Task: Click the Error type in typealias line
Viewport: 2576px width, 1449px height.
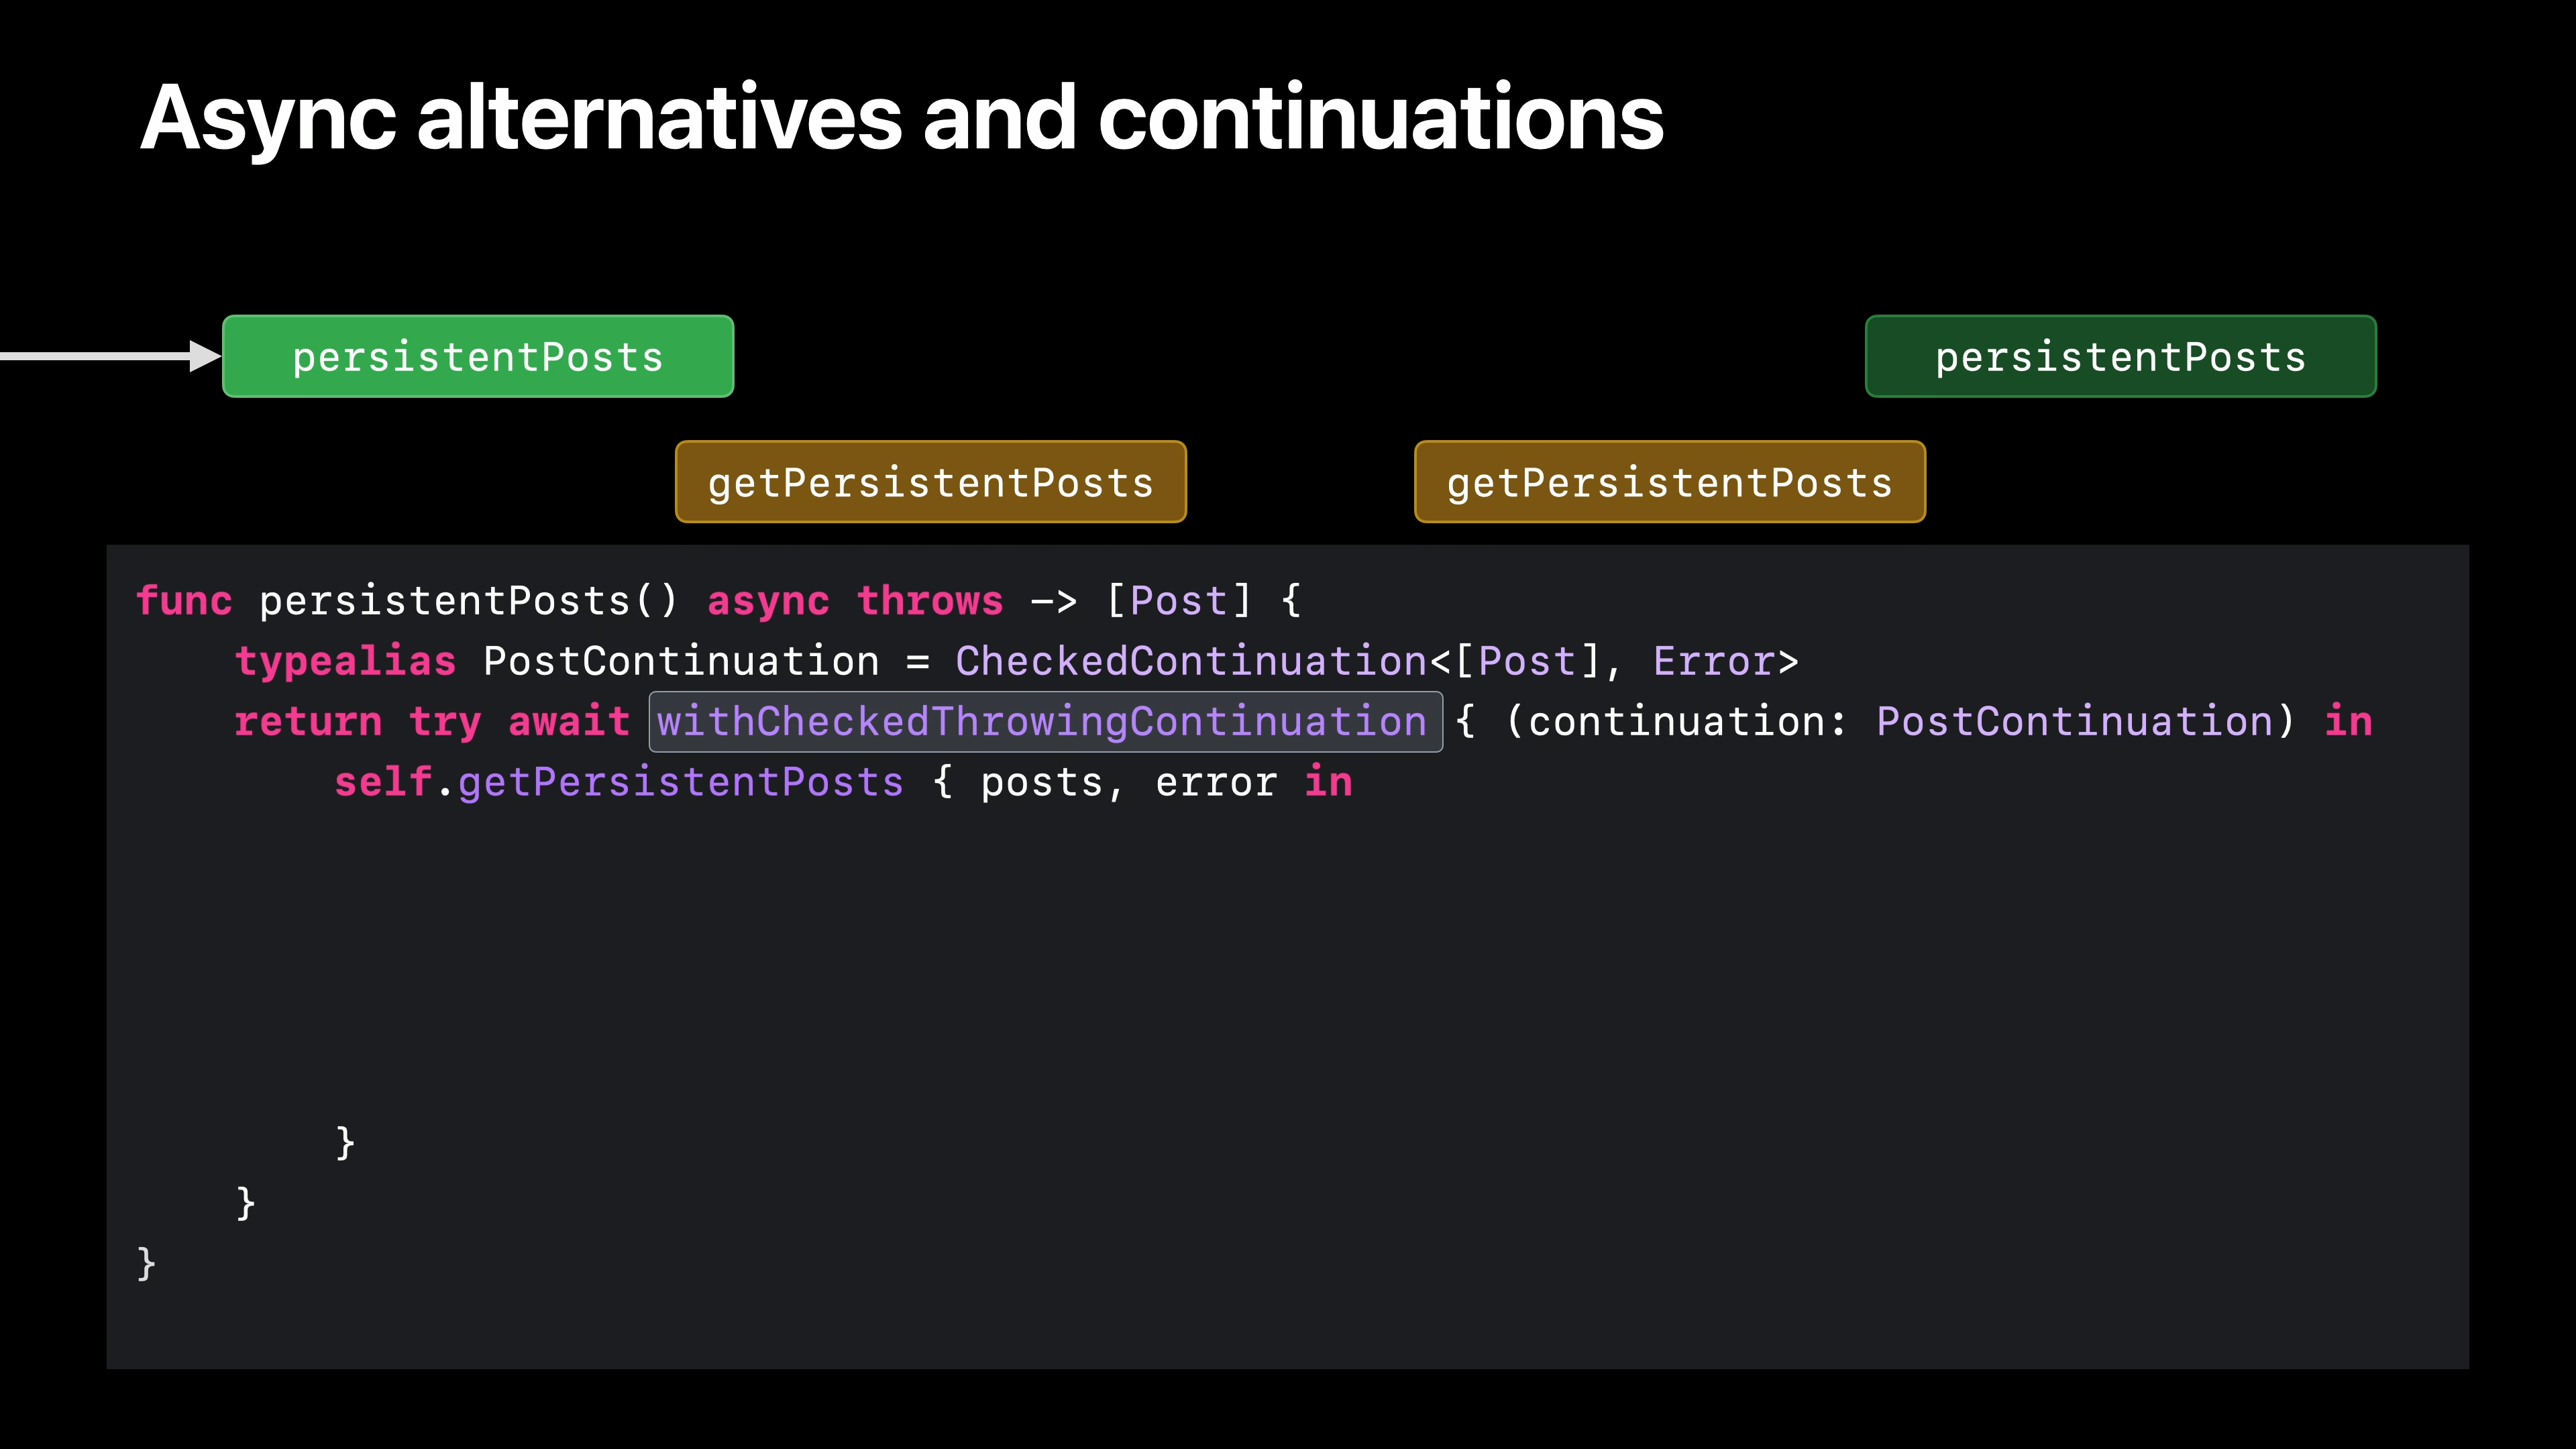Action: (1714, 662)
